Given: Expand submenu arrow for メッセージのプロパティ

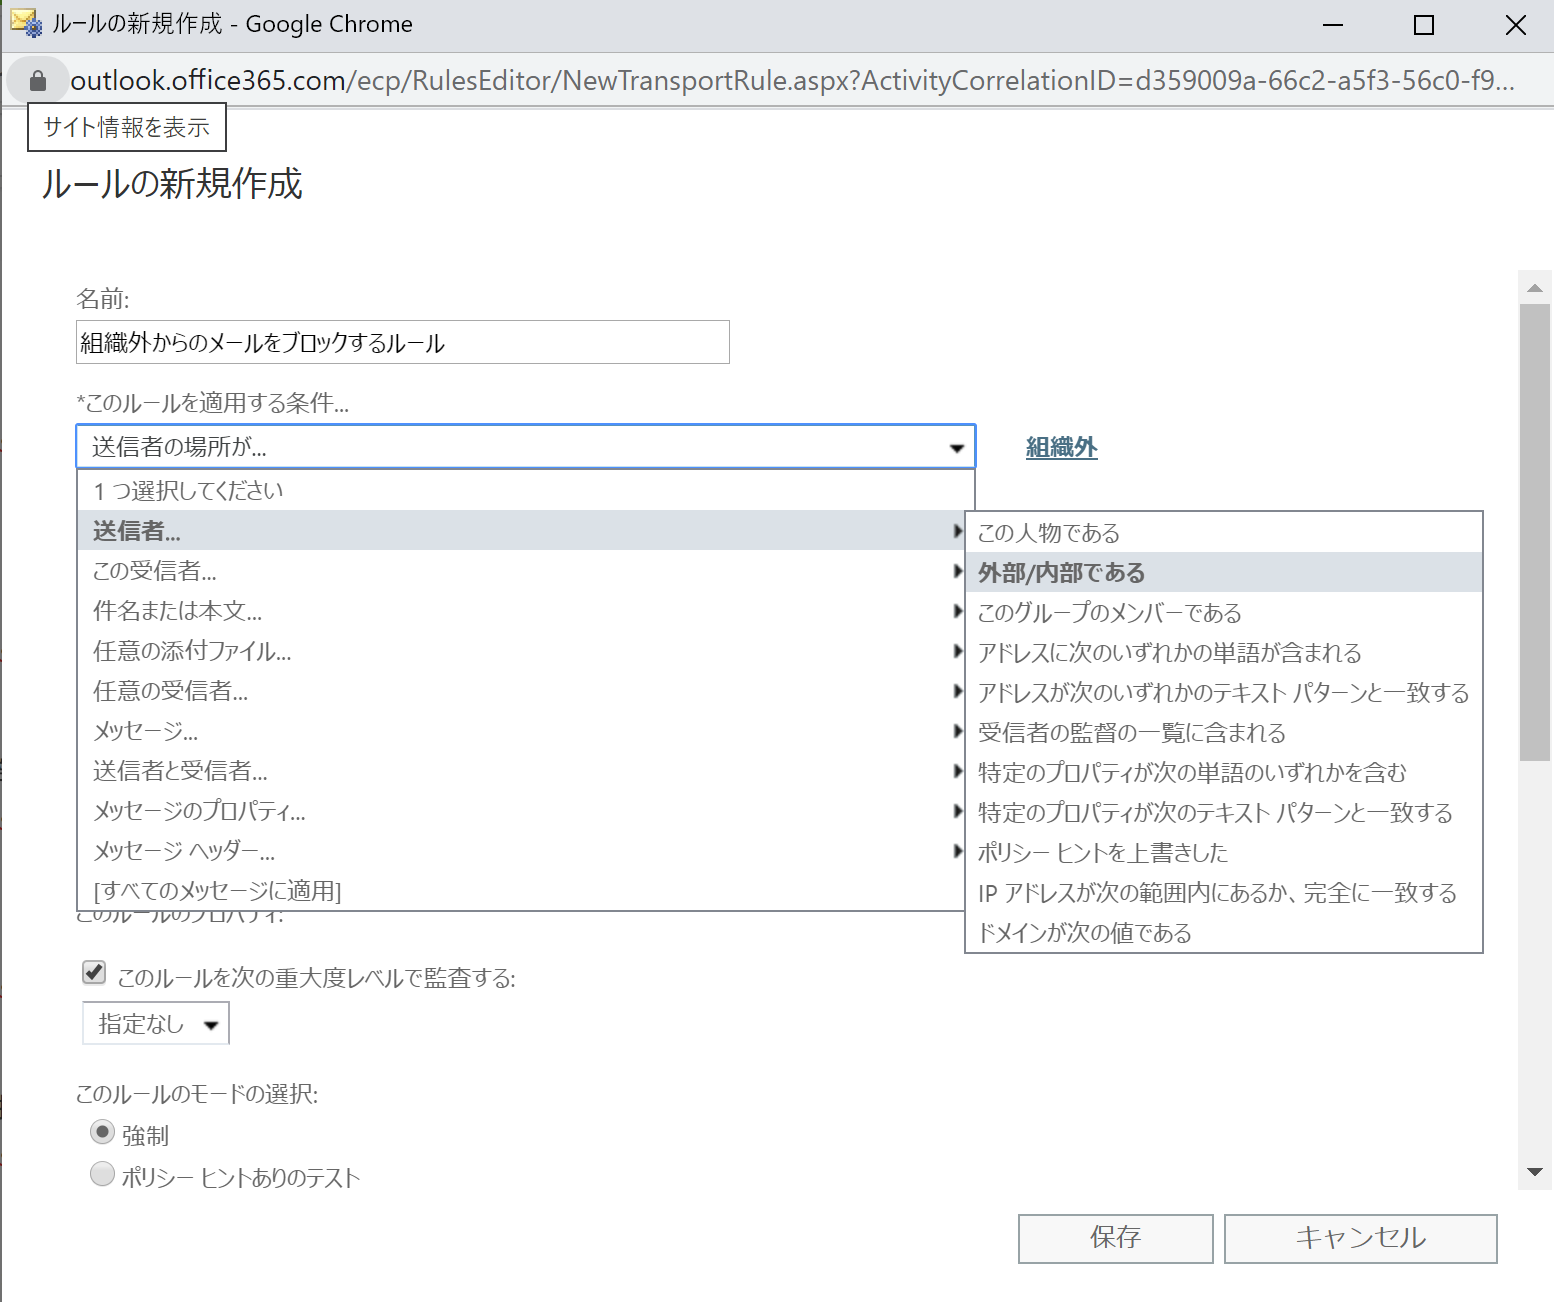Looking at the screenshot, I should point(958,810).
